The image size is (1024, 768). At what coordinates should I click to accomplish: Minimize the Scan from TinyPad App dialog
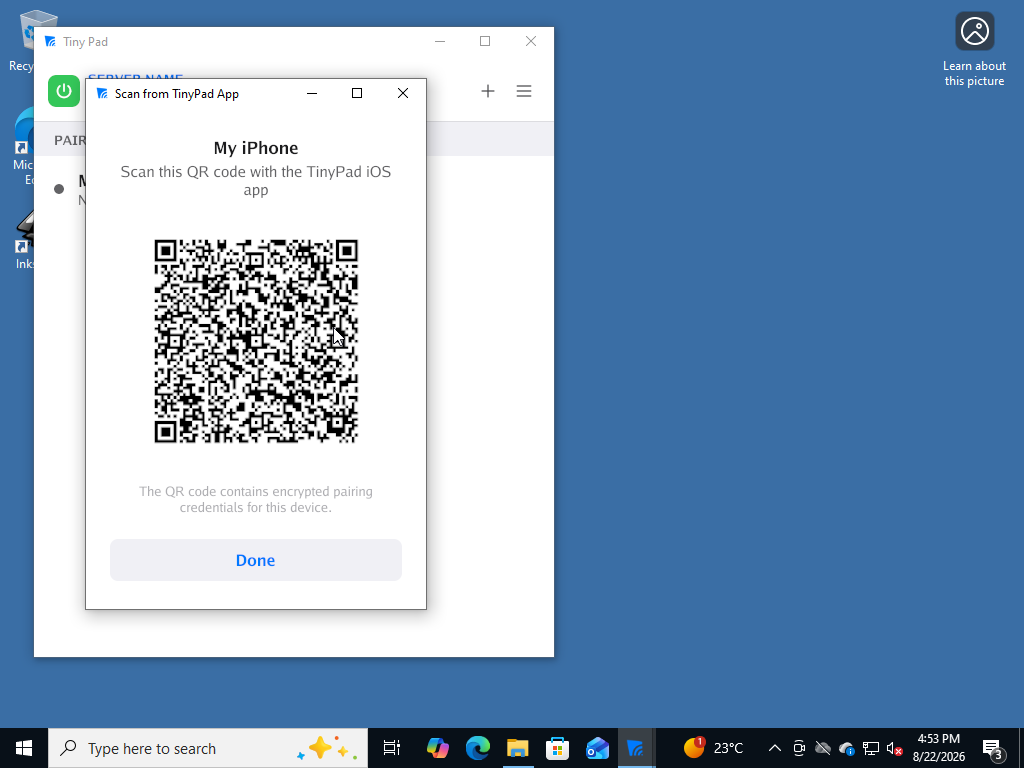(x=312, y=93)
